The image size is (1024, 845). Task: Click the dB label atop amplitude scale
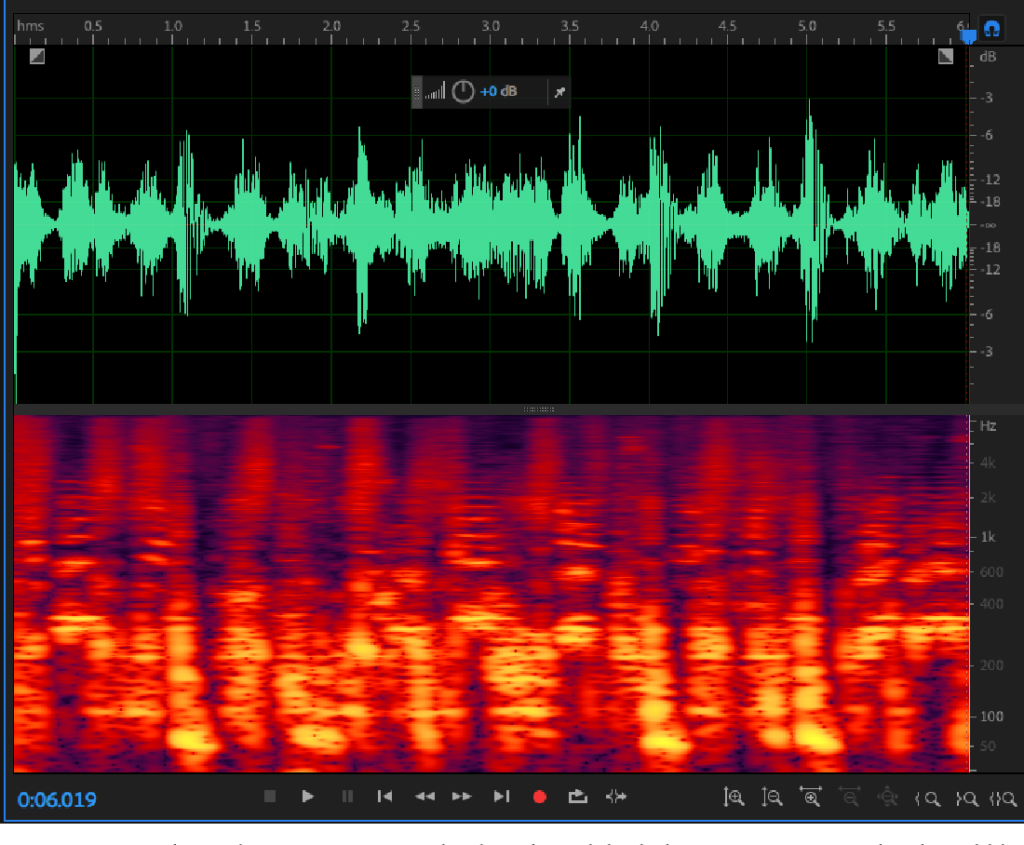click(987, 57)
